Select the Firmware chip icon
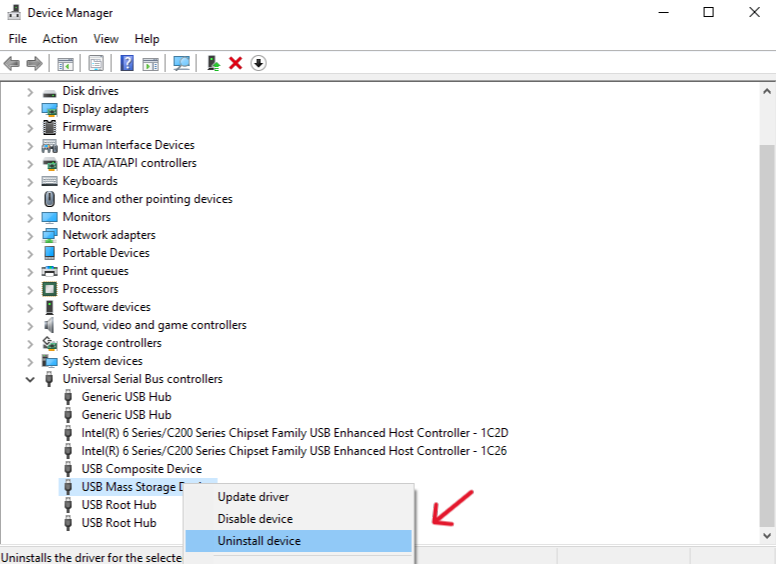Screen dimensions: 776x564 click(49, 127)
